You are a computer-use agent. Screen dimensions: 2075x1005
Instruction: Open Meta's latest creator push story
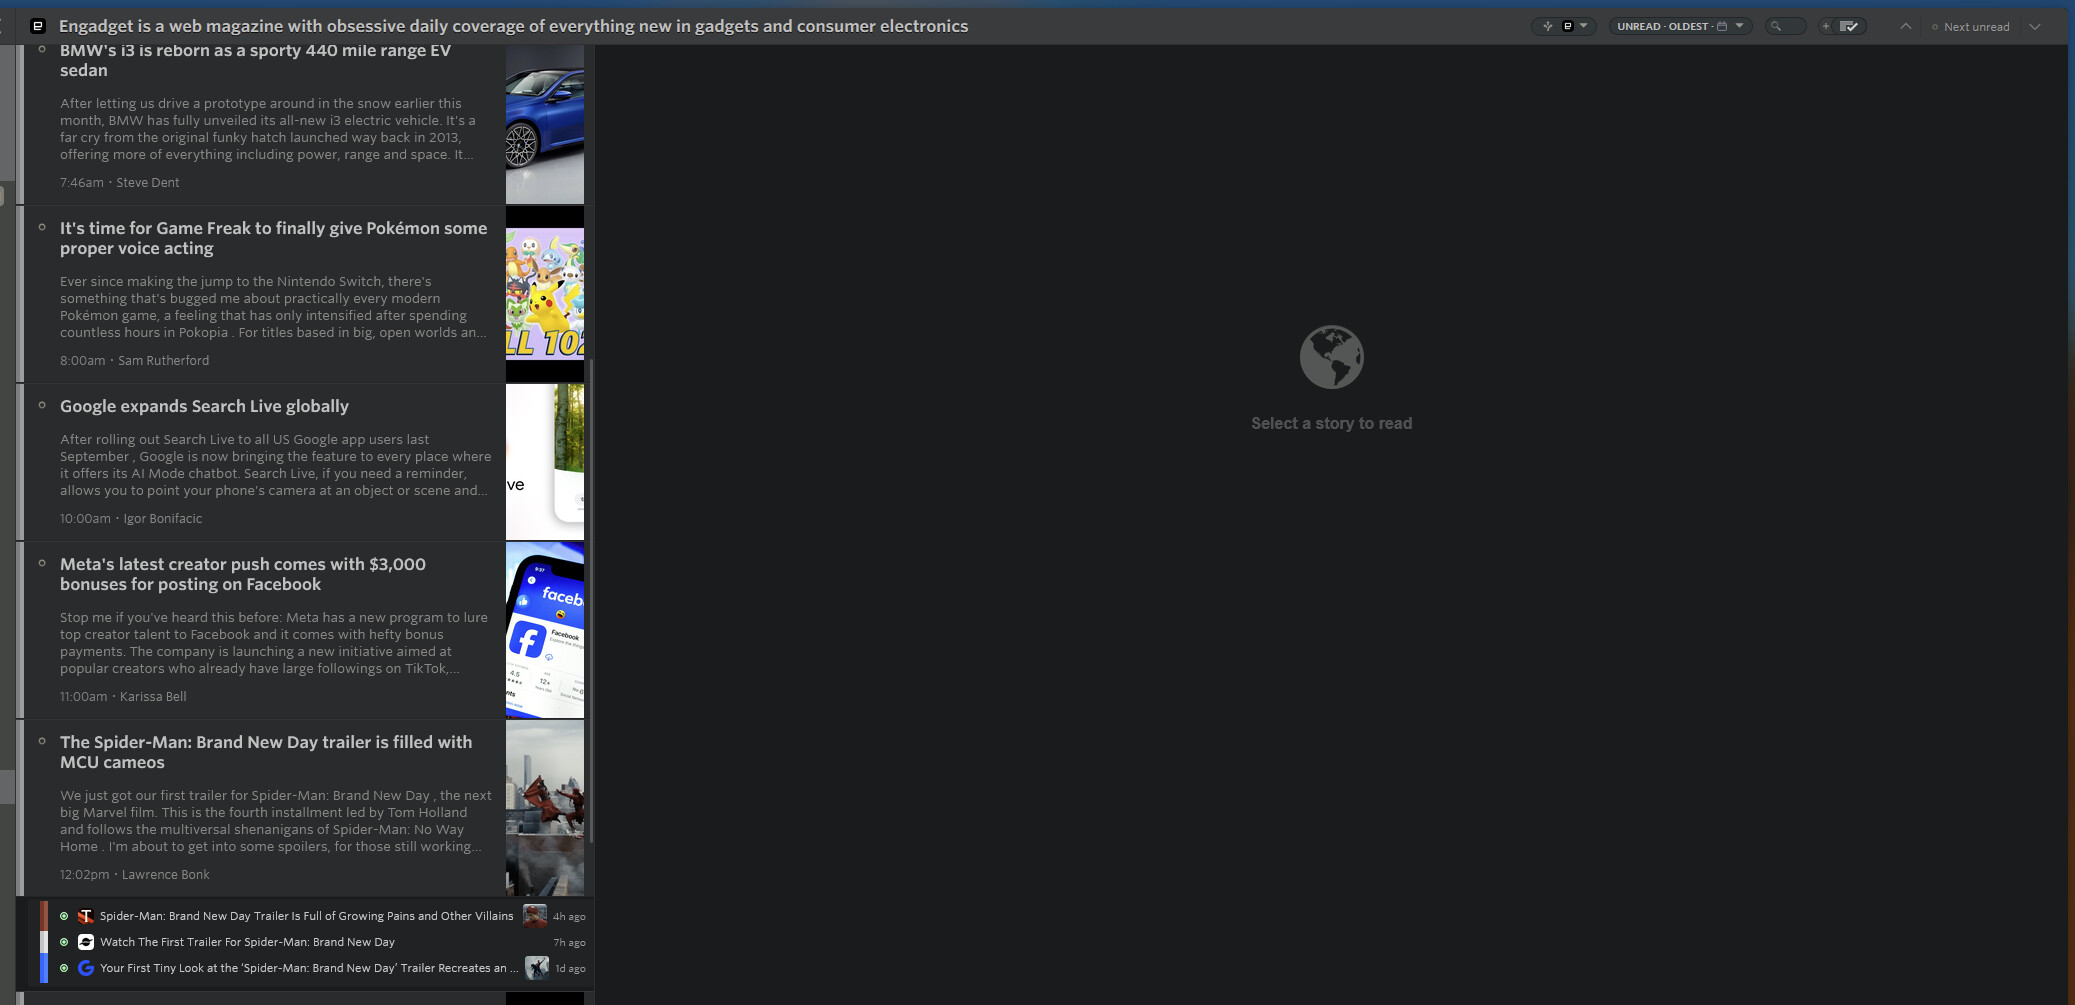tap(243, 574)
